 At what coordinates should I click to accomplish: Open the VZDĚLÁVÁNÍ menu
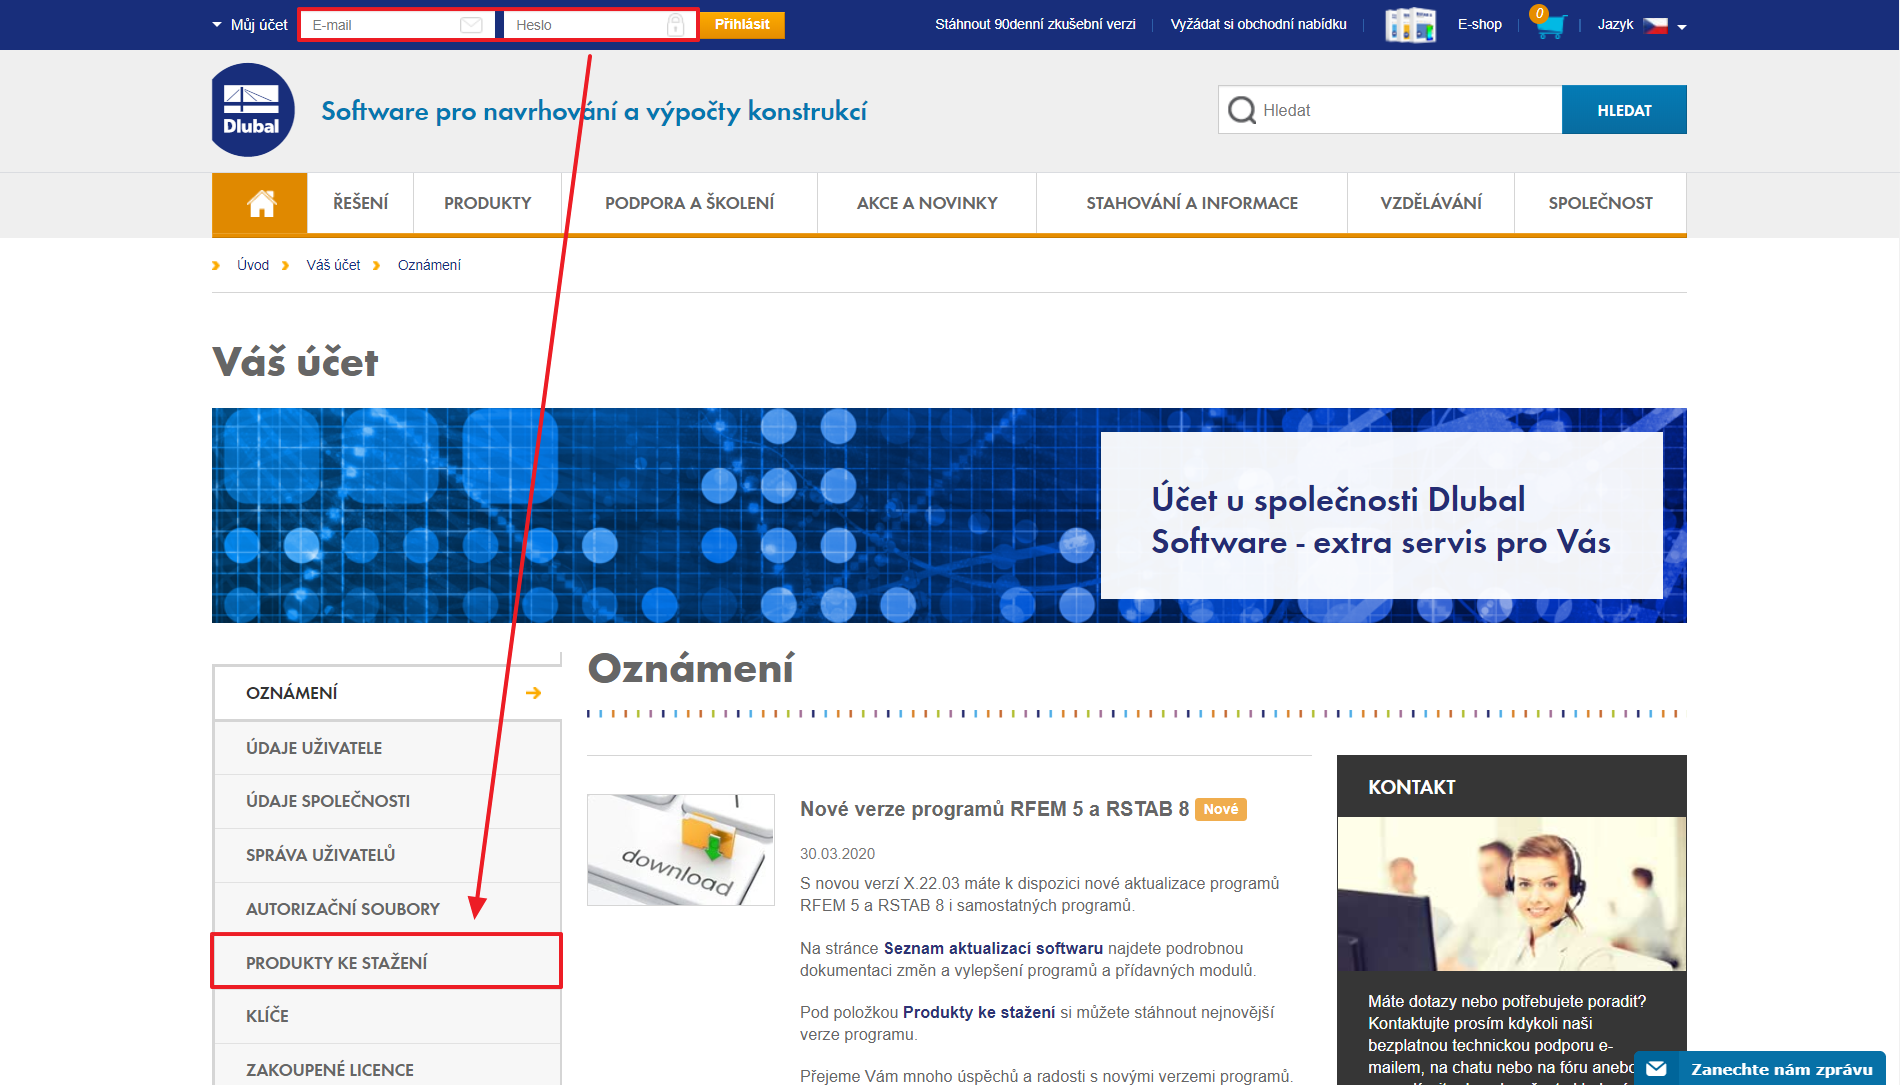coord(1431,203)
